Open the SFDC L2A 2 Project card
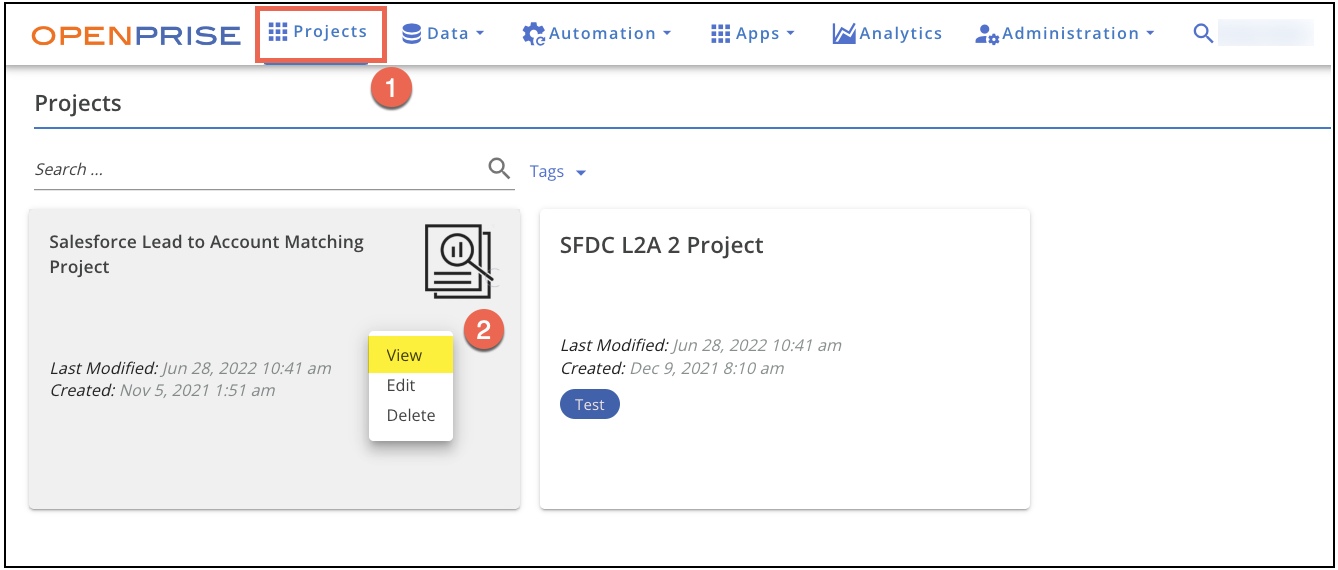 click(x=785, y=358)
